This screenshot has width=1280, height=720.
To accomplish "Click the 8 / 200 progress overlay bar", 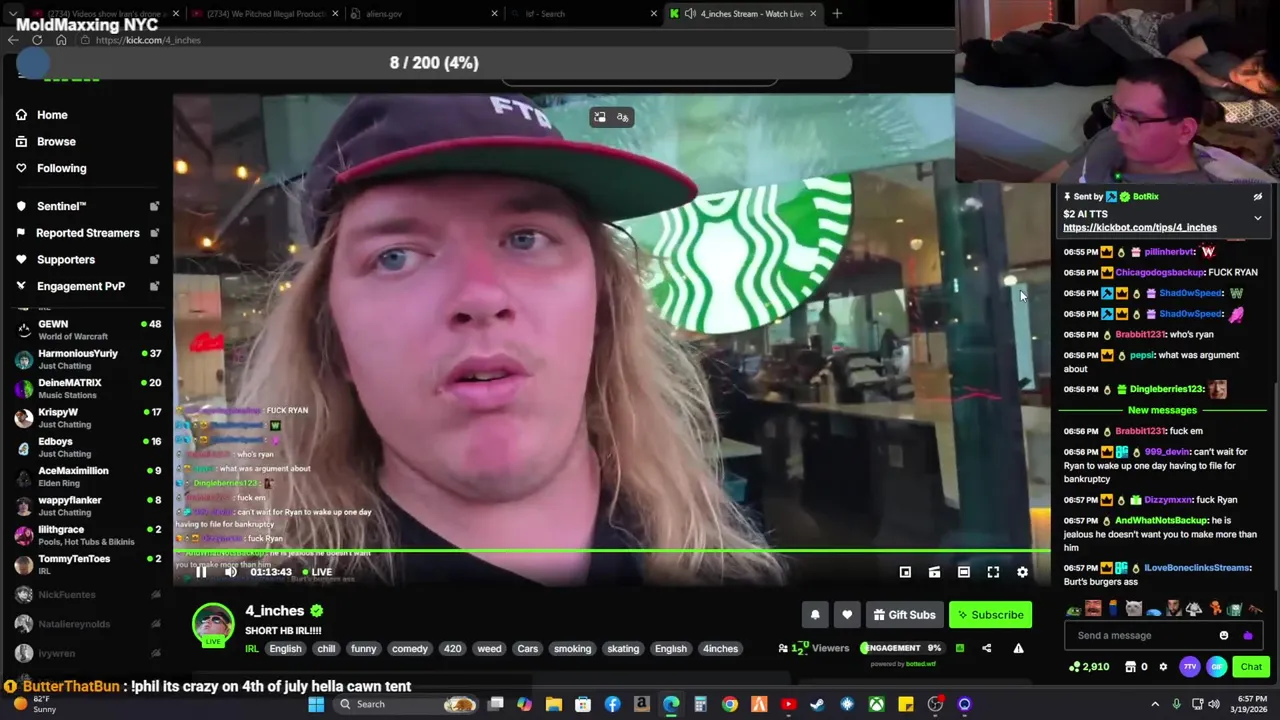I will (x=434, y=63).
